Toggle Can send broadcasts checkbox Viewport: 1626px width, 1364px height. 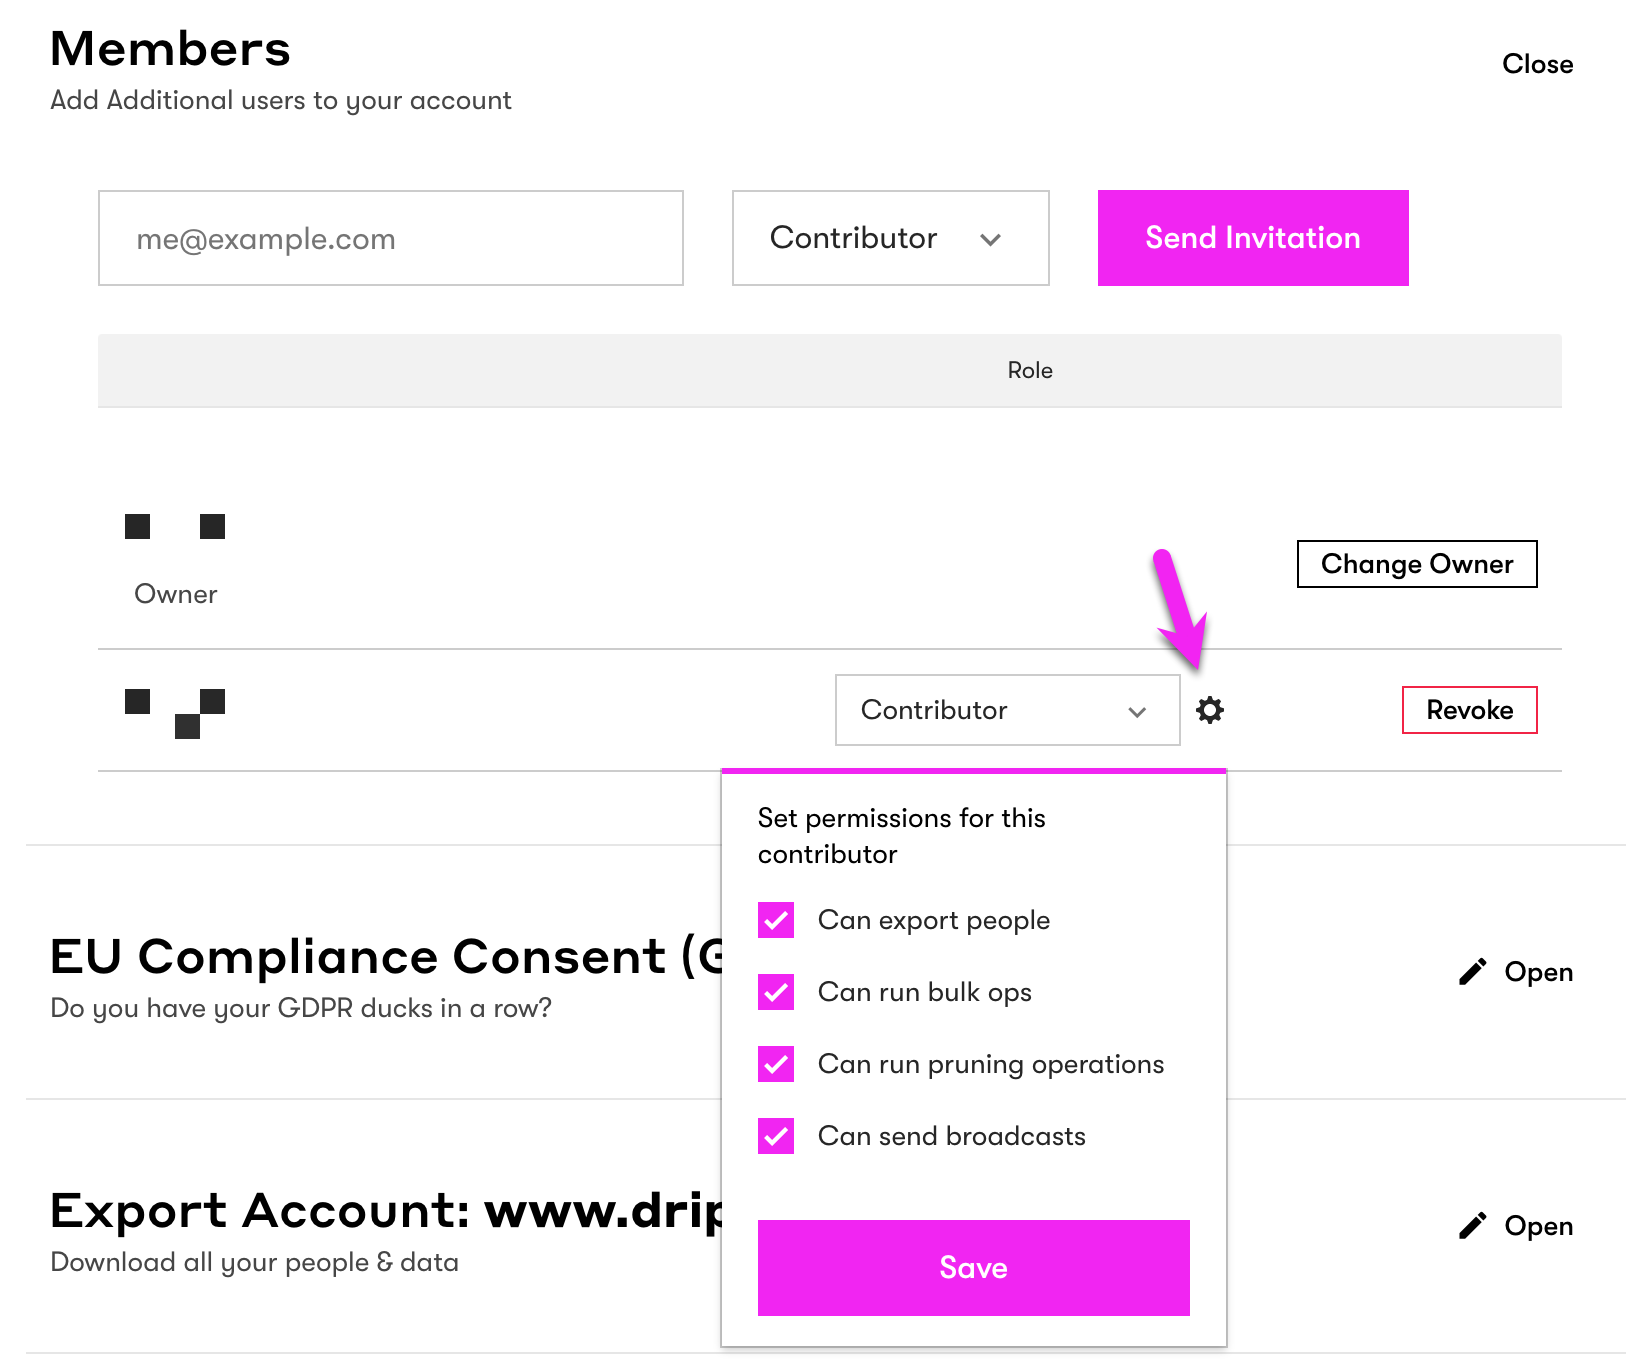(x=776, y=1136)
